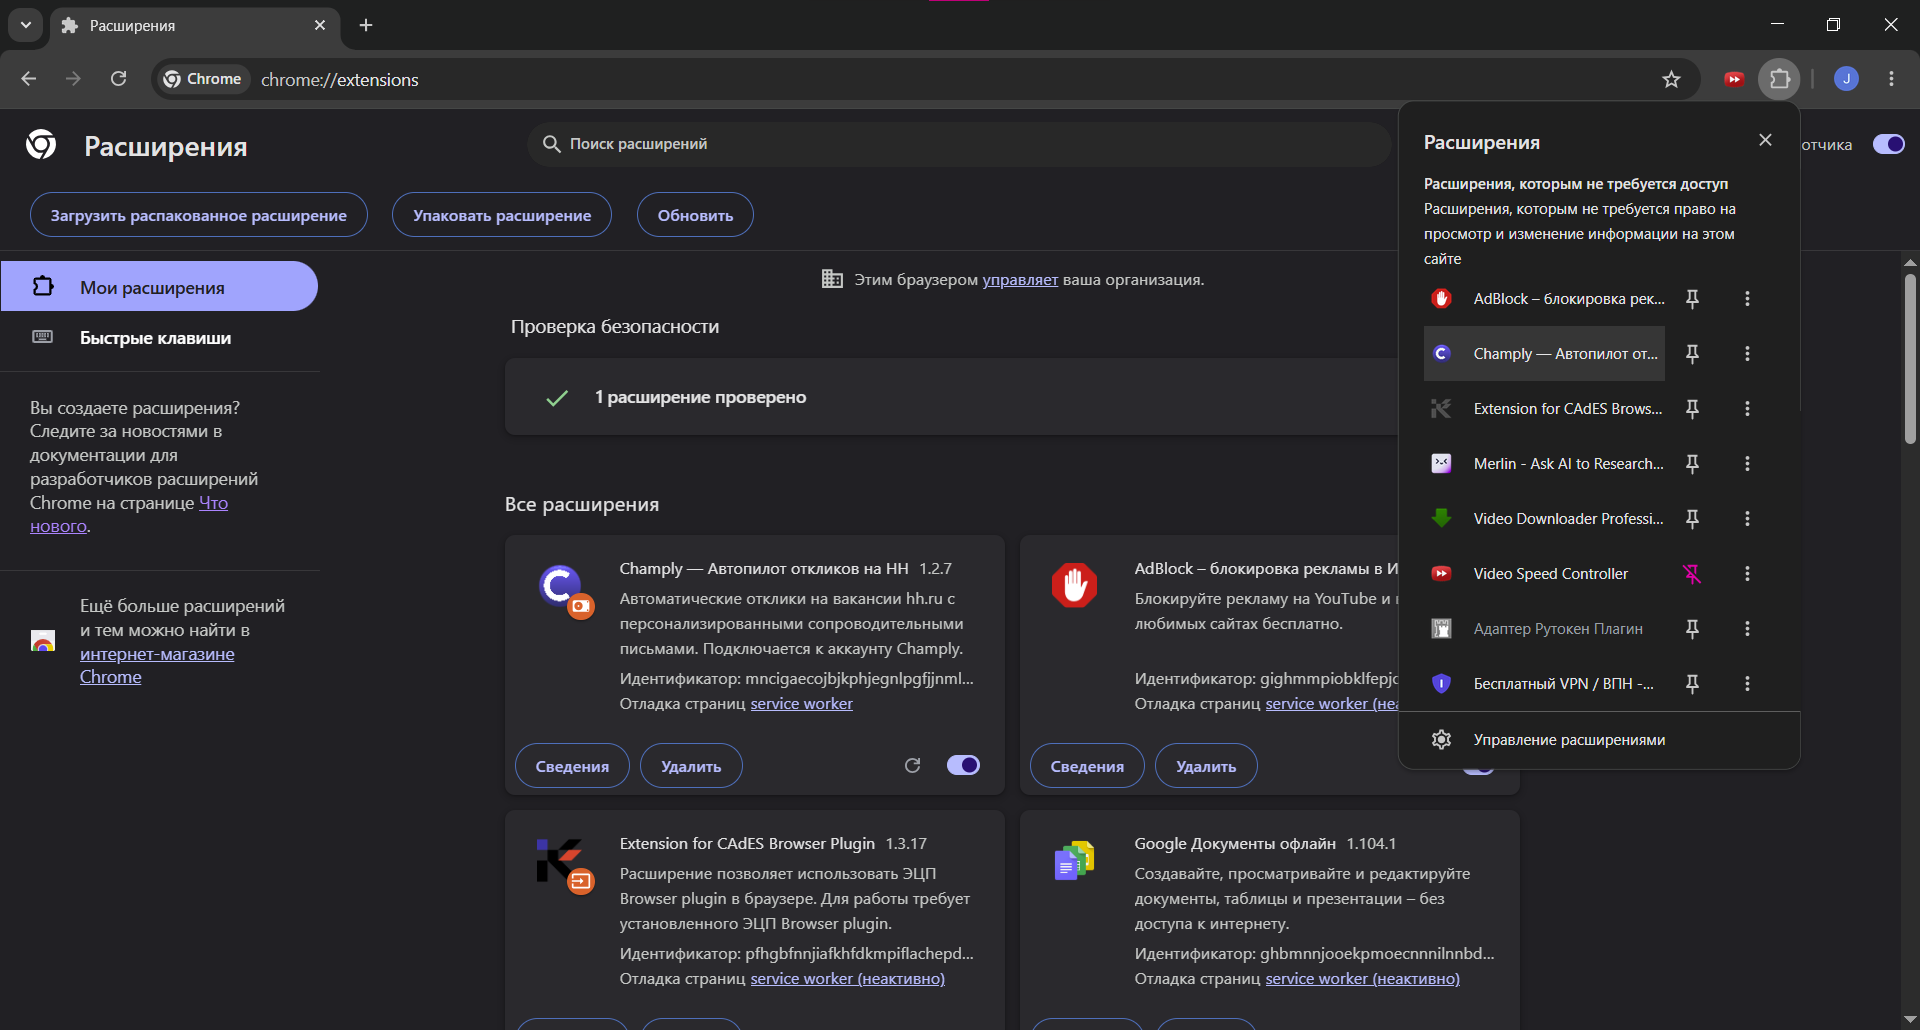
Task: Open CAdES service worker (неактивно) link
Action: pyautogui.click(x=847, y=979)
